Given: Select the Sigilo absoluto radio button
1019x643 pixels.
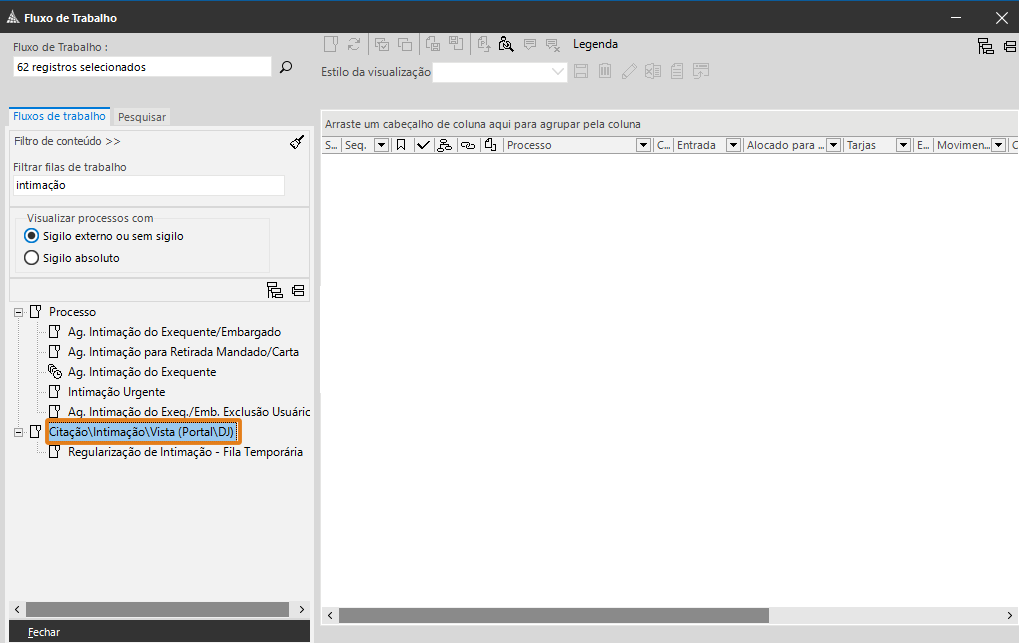Looking at the screenshot, I should tap(31, 258).
